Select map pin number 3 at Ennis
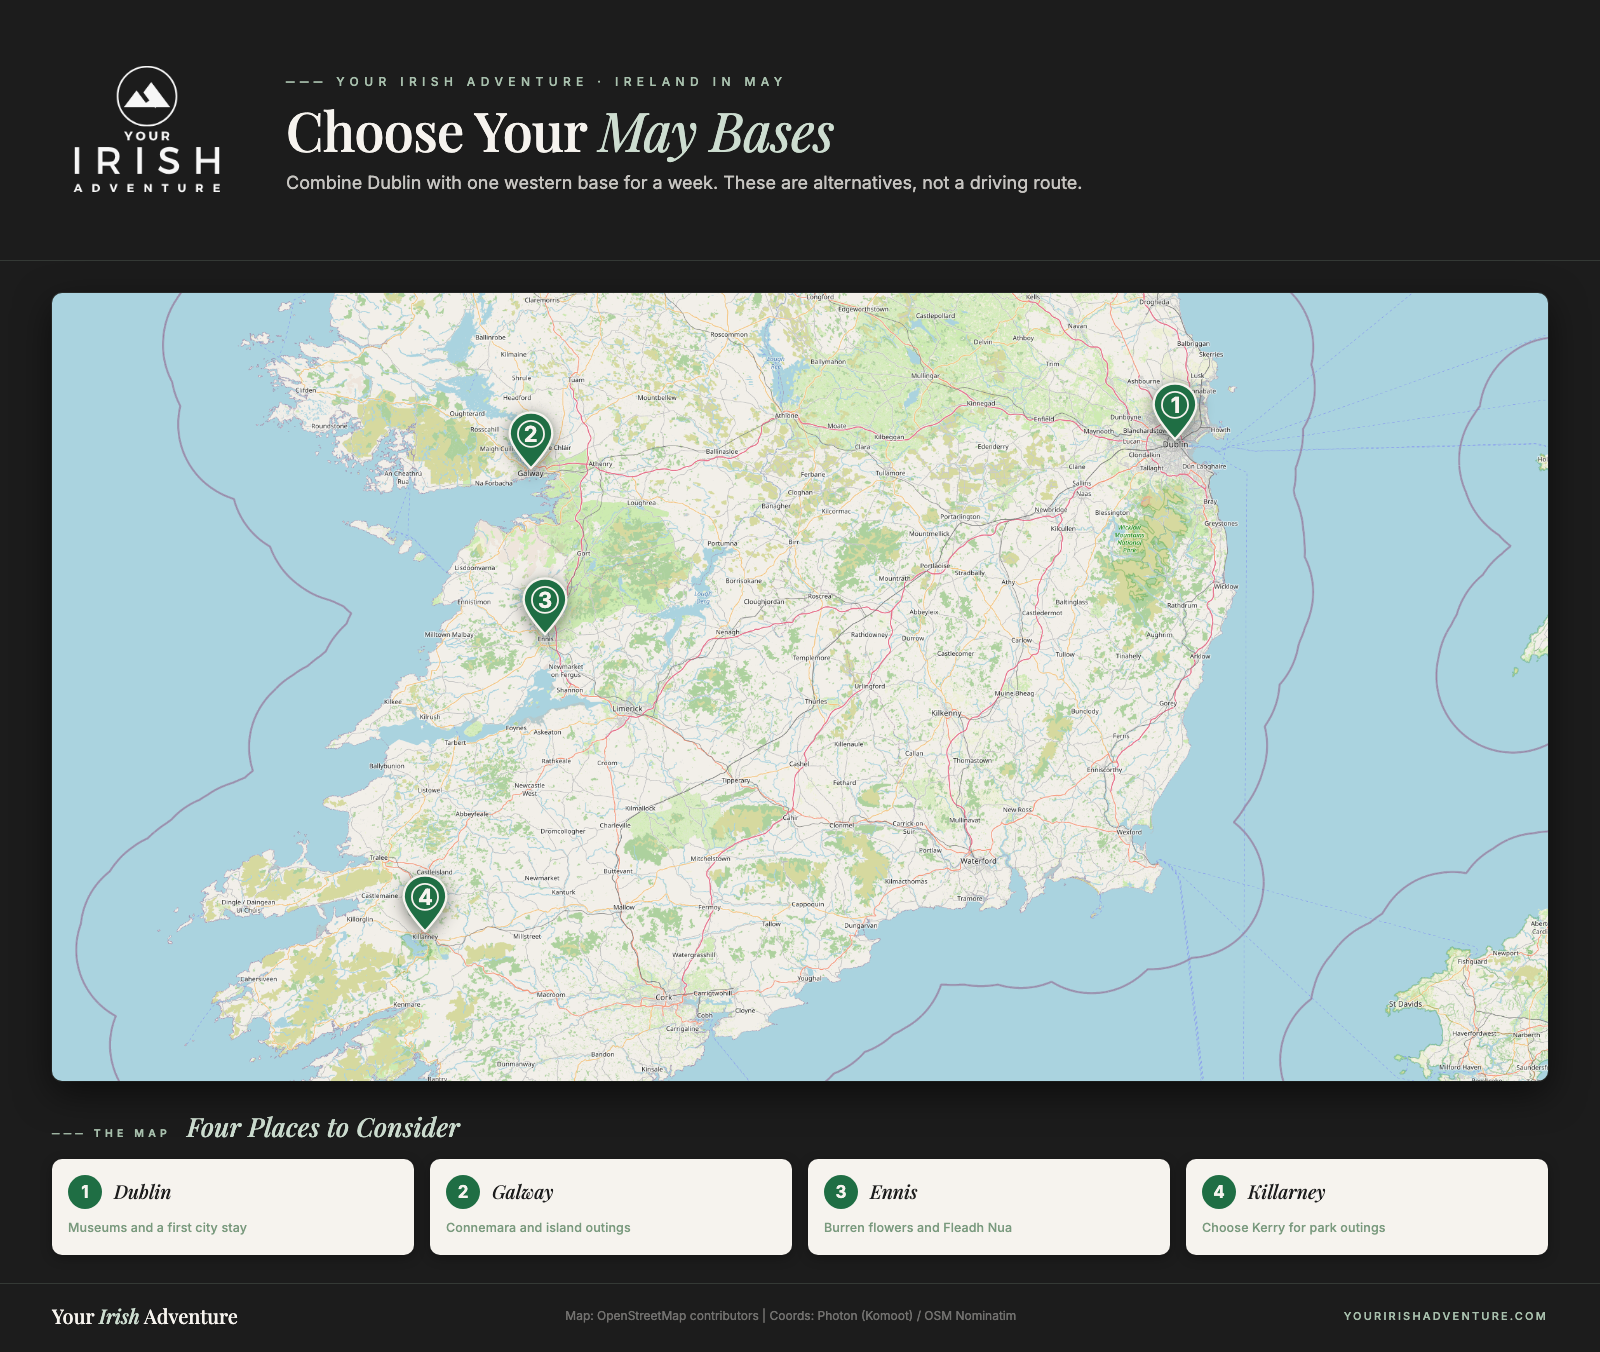1600x1352 pixels. click(x=545, y=605)
